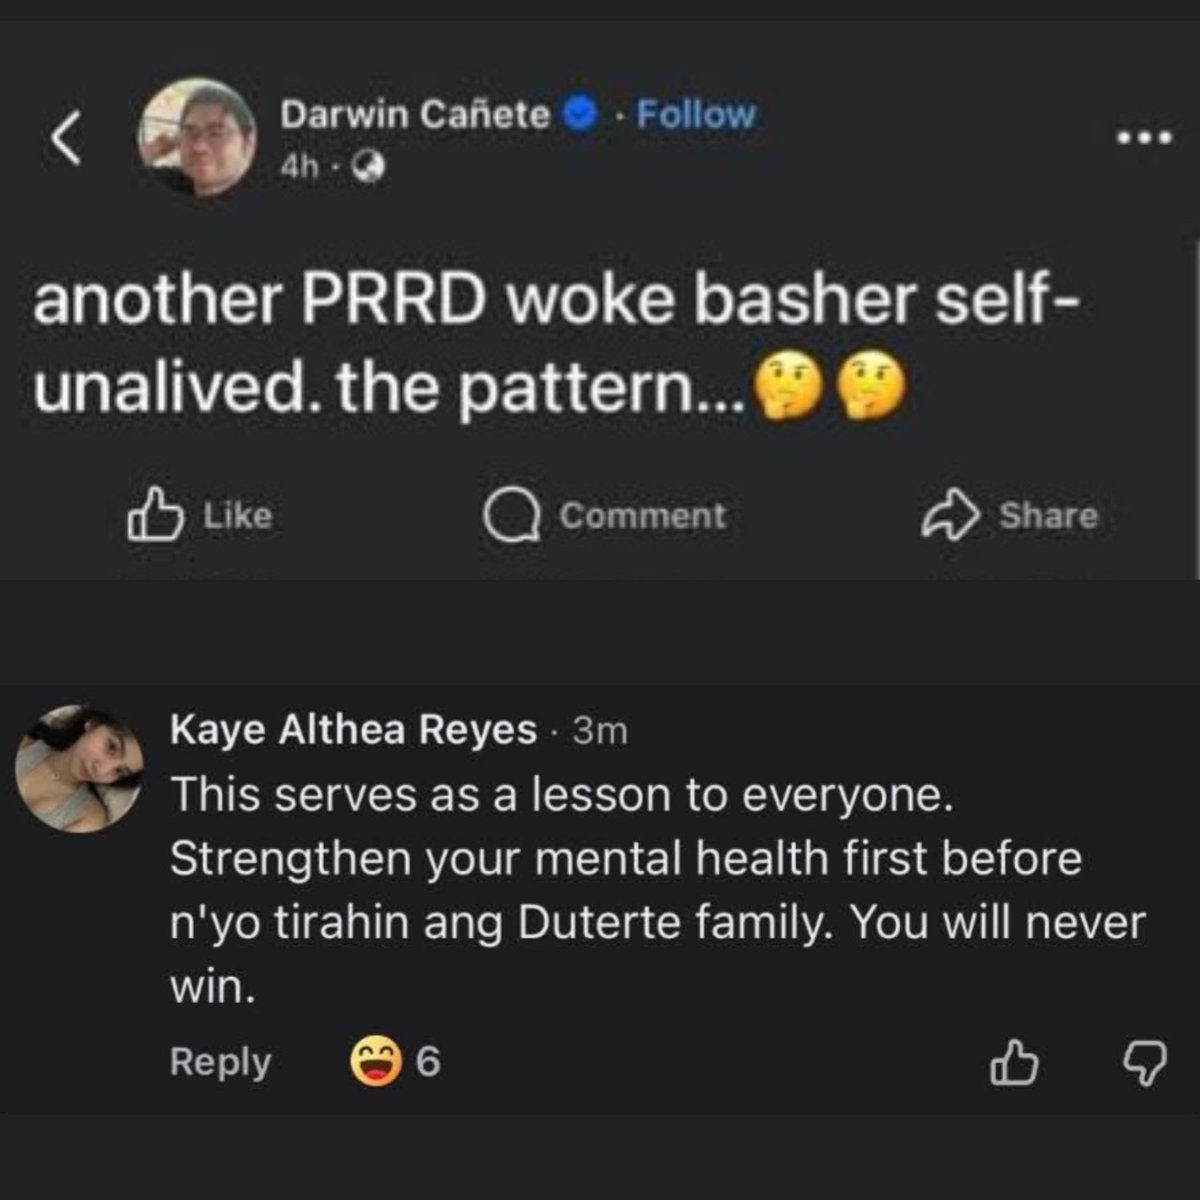The width and height of the screenshot is (1200, 1200).
Task: Click the 3m comment timestamp
Action: (x=599, y=732)
